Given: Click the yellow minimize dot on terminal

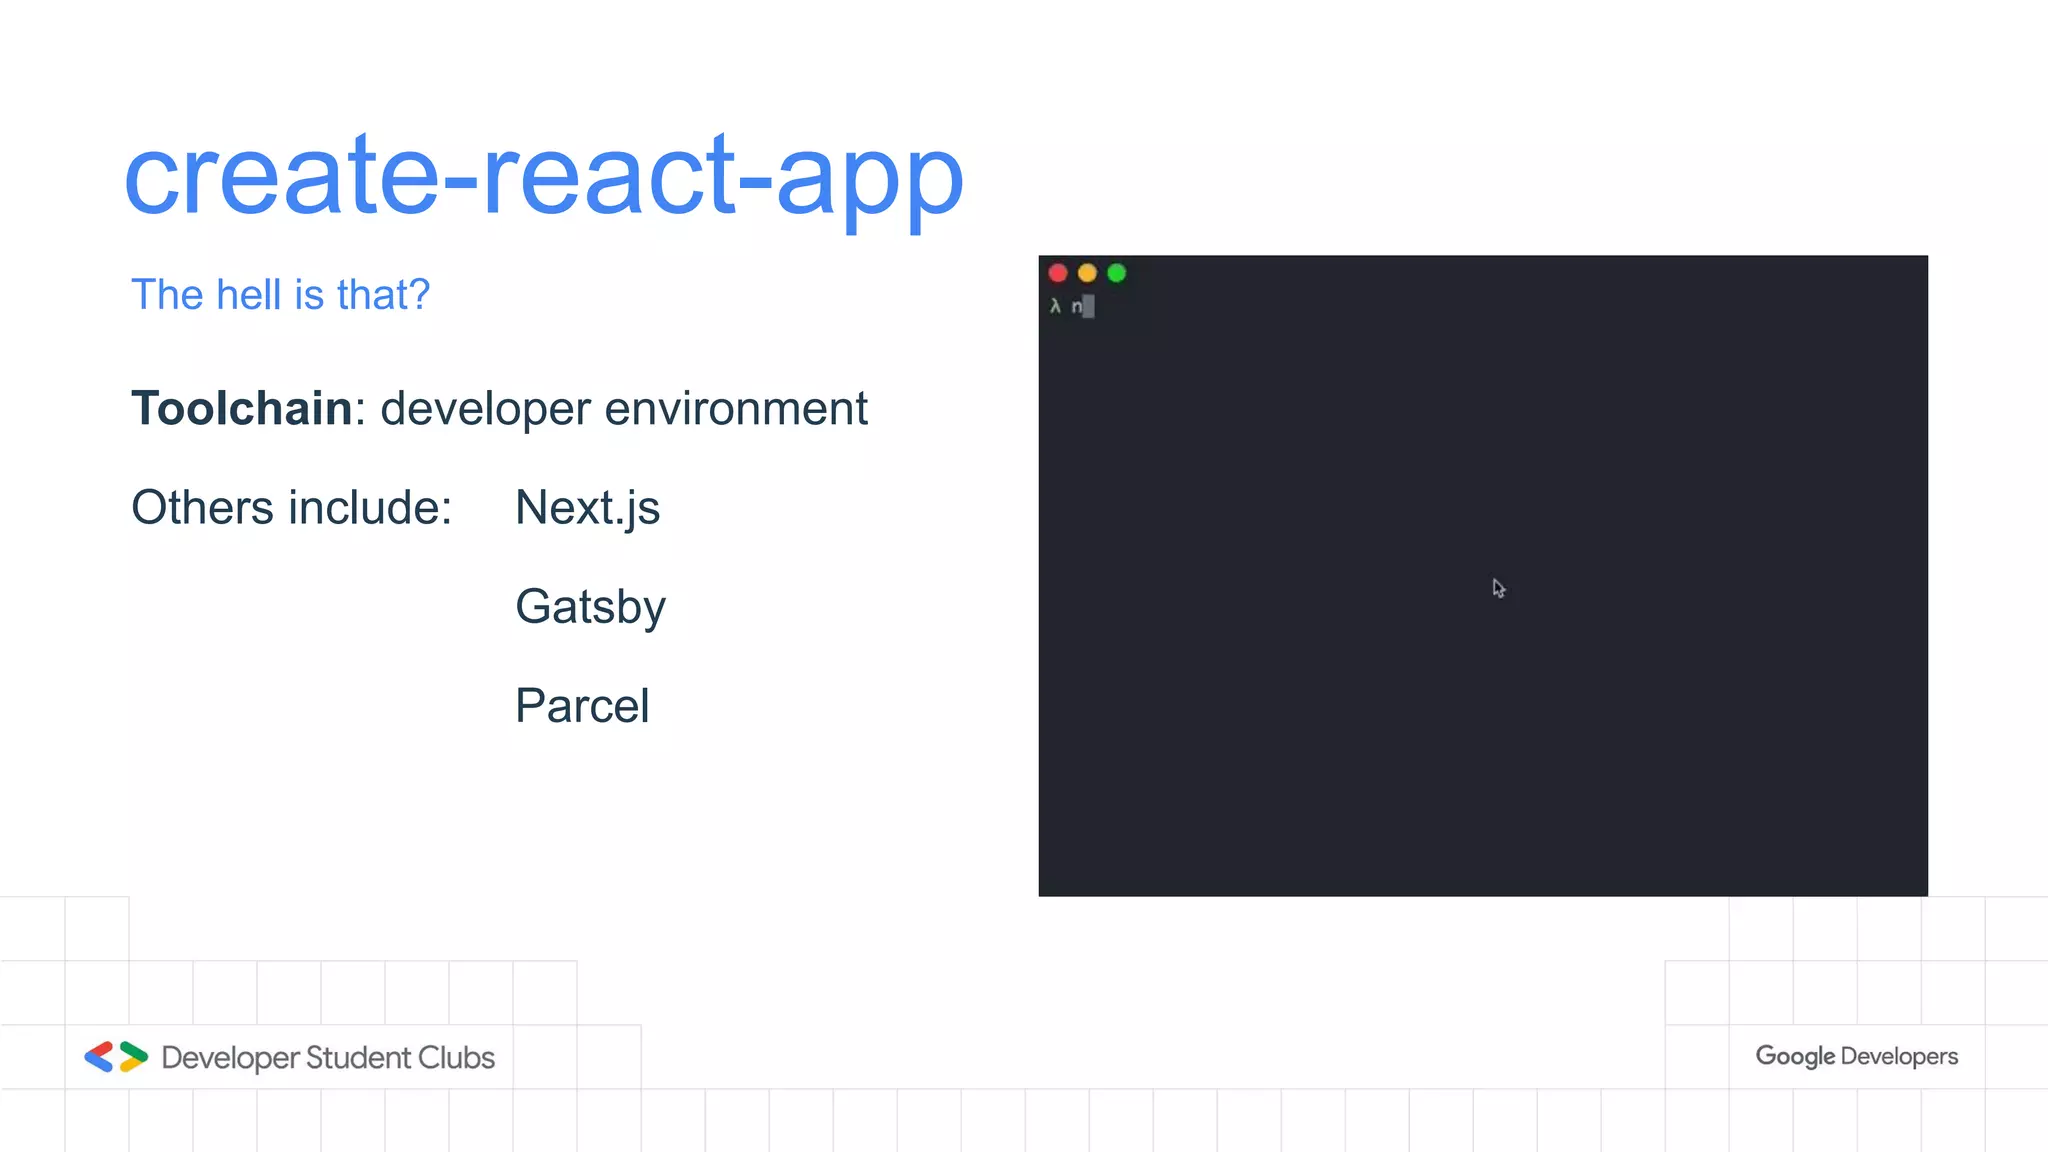Looking at the screenshot, I should click(1087, 273).
